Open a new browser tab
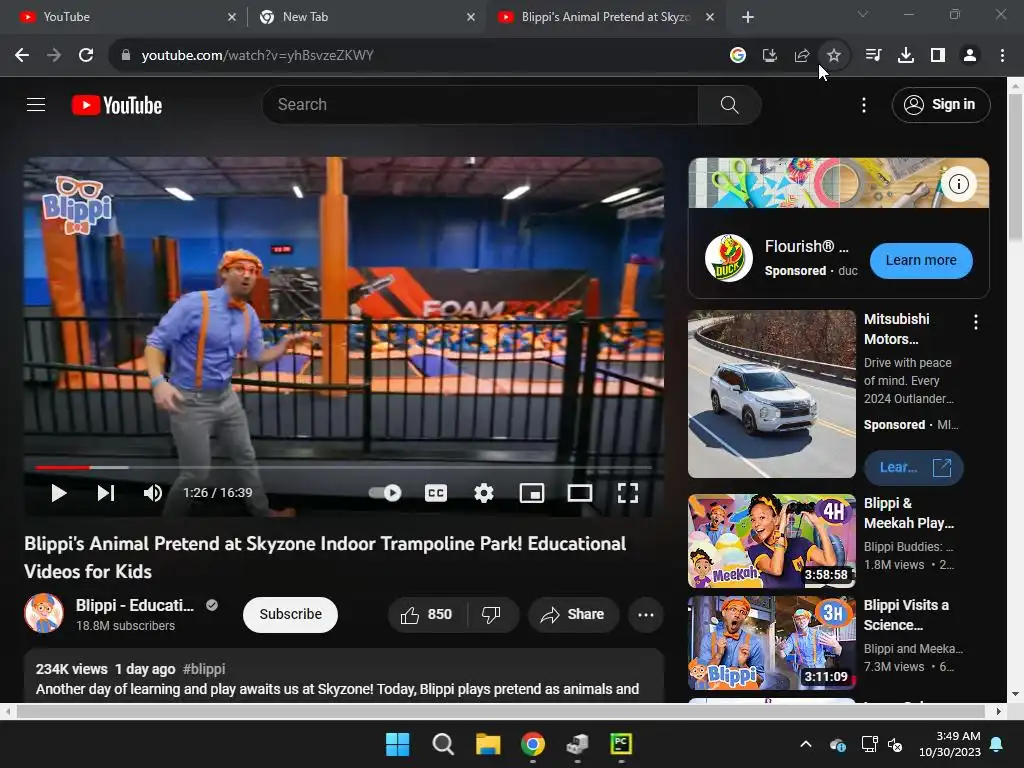 click(748, 17)
